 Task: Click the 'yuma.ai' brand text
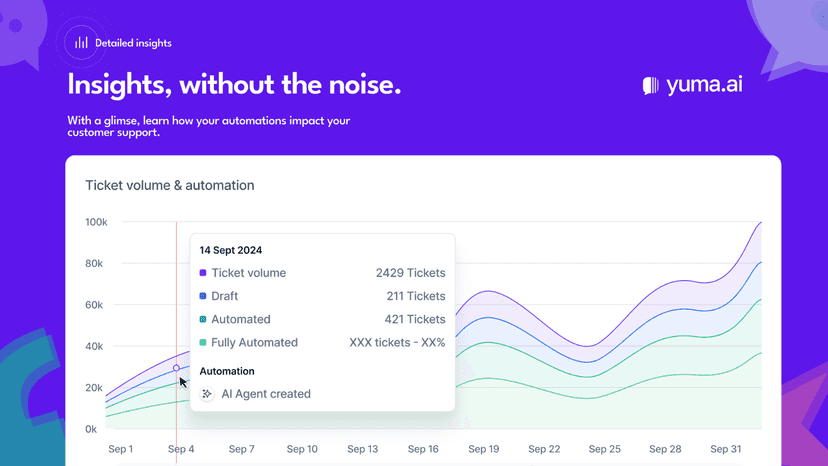[x=704, y=85]
